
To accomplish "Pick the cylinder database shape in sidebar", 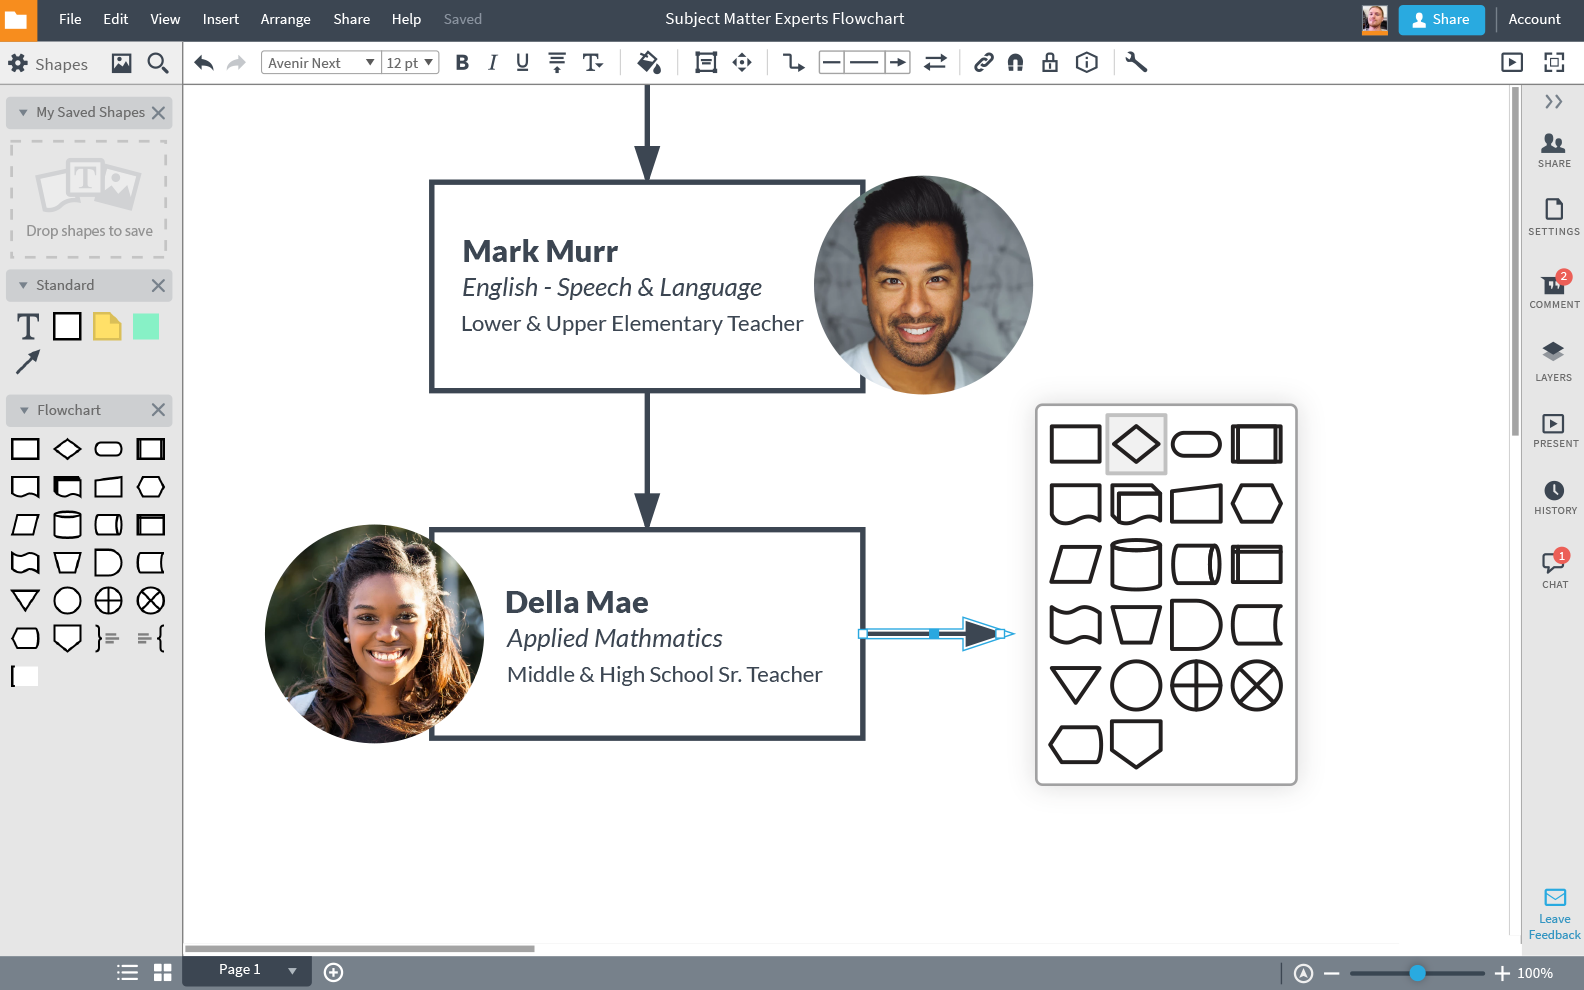I will coord(67,525).
